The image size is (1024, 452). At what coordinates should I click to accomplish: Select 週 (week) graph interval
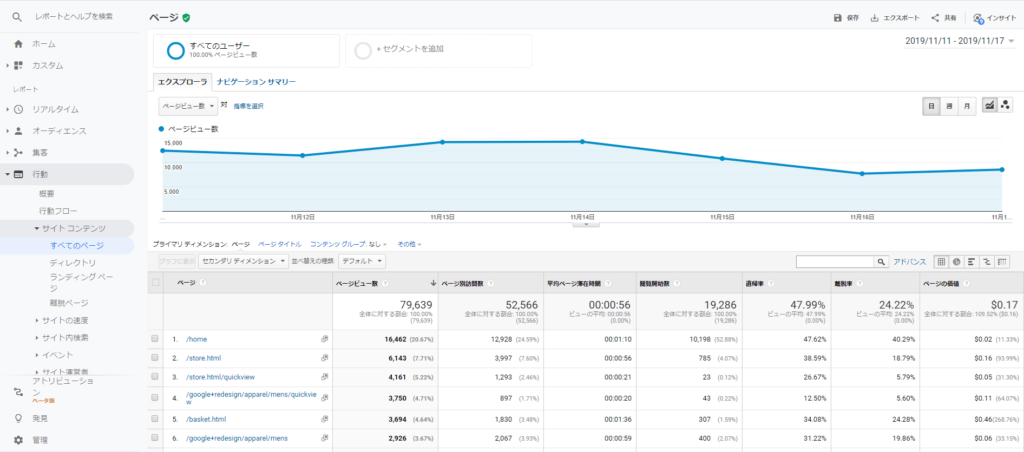950,105
